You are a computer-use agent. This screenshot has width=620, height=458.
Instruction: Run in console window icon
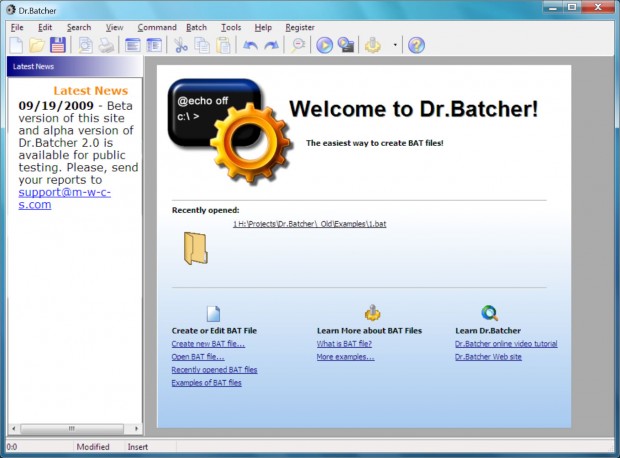click(x=346, y=45)
